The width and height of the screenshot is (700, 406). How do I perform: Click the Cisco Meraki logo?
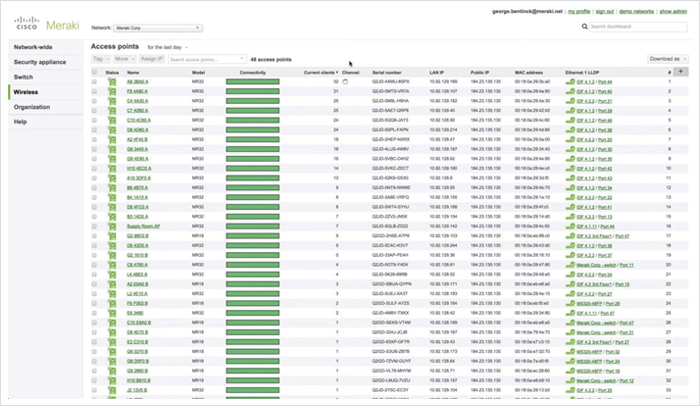coord(47,24)
